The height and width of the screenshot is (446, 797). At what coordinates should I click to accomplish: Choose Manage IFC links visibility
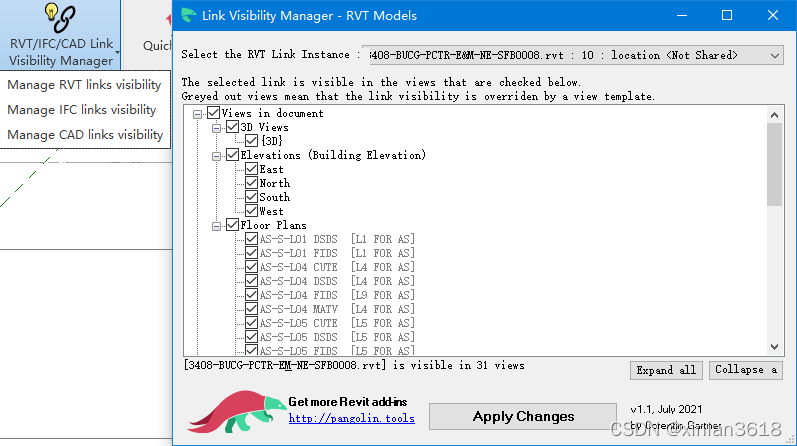point(81,109)
